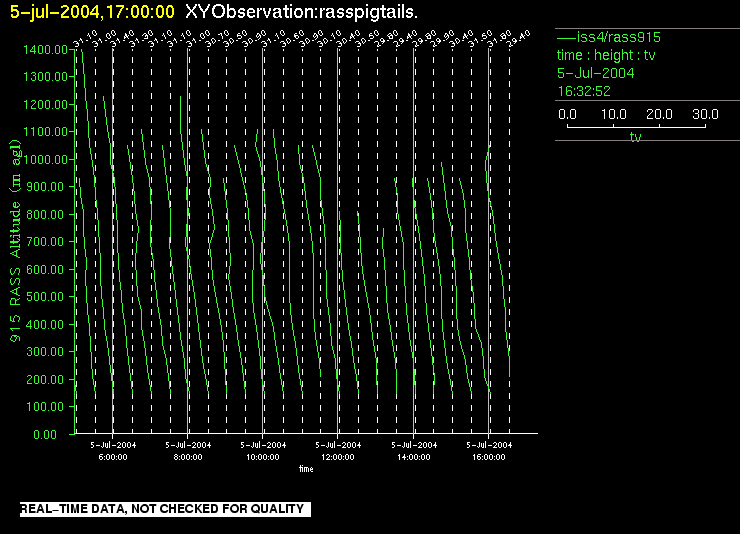Click the 10:00:00 time axis label
740x534 pixels.
pyautogui.click(x=263, y=456)
